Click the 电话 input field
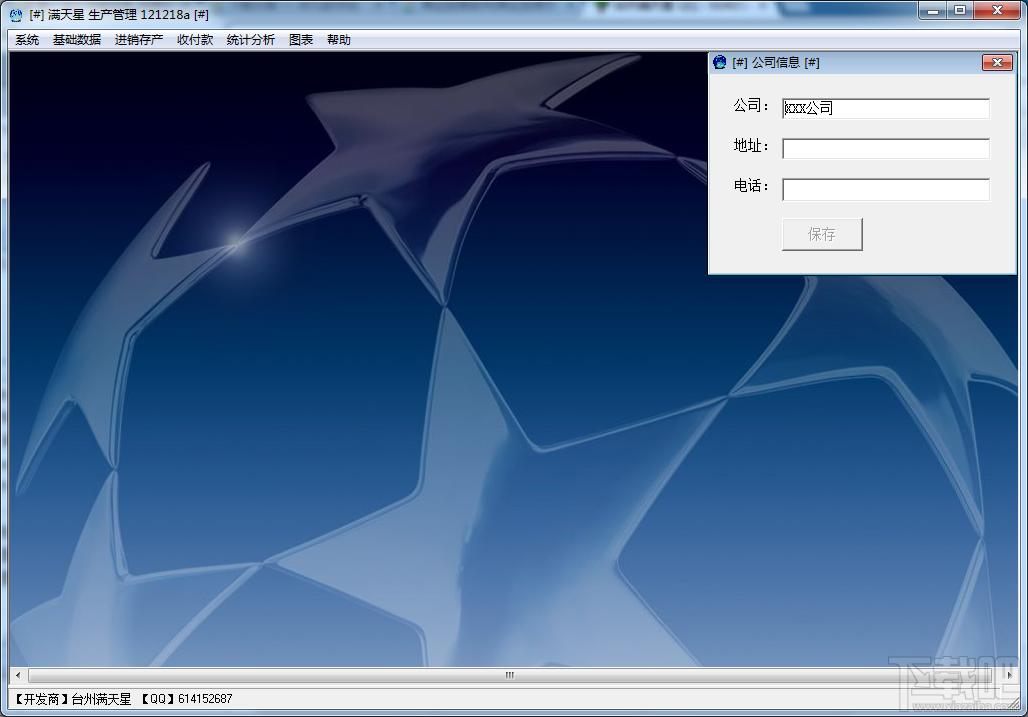1028x717 pixels. click(886, 189)
